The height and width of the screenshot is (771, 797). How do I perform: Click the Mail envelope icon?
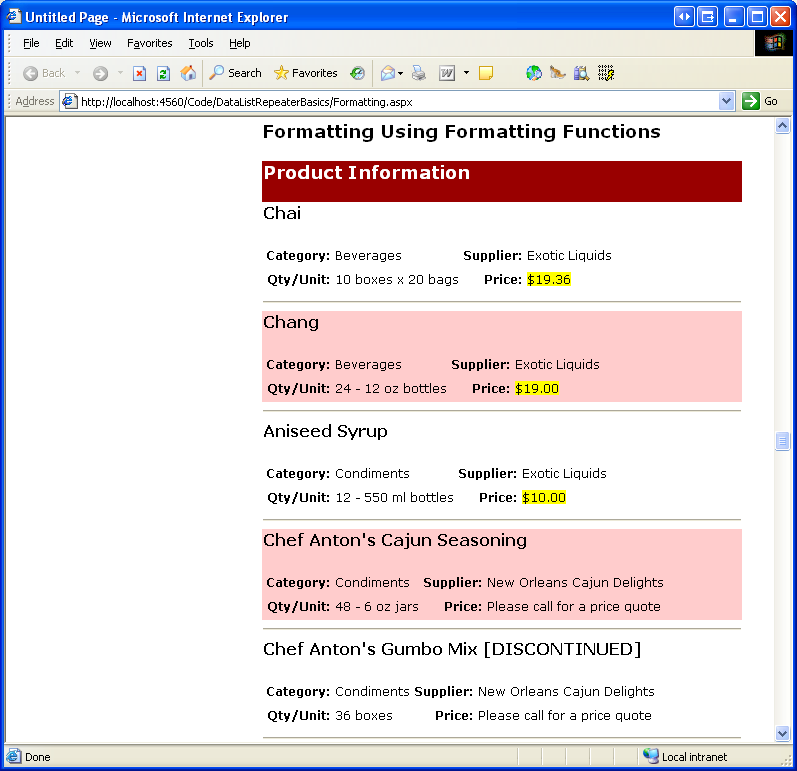(x=386, y=73)
